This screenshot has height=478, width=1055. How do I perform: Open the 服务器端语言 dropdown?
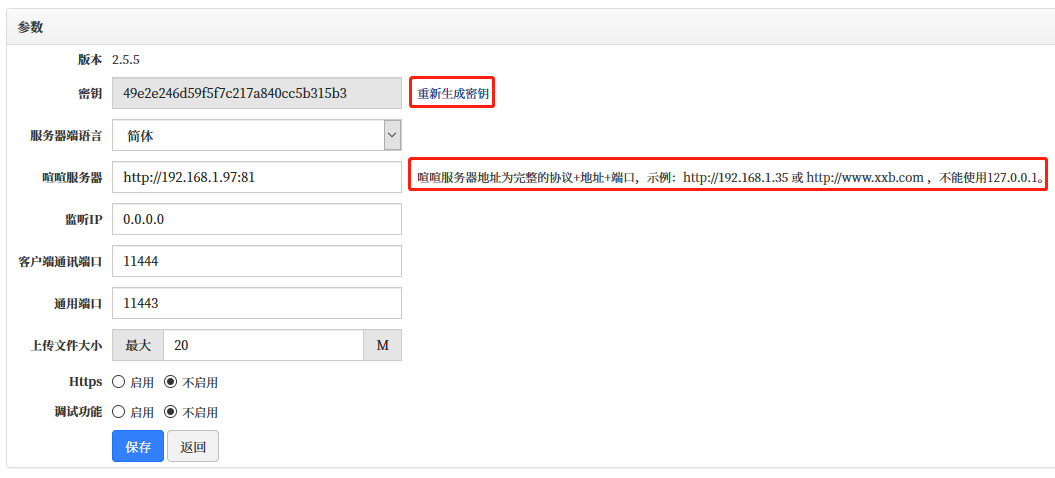(x=256, y=135)
